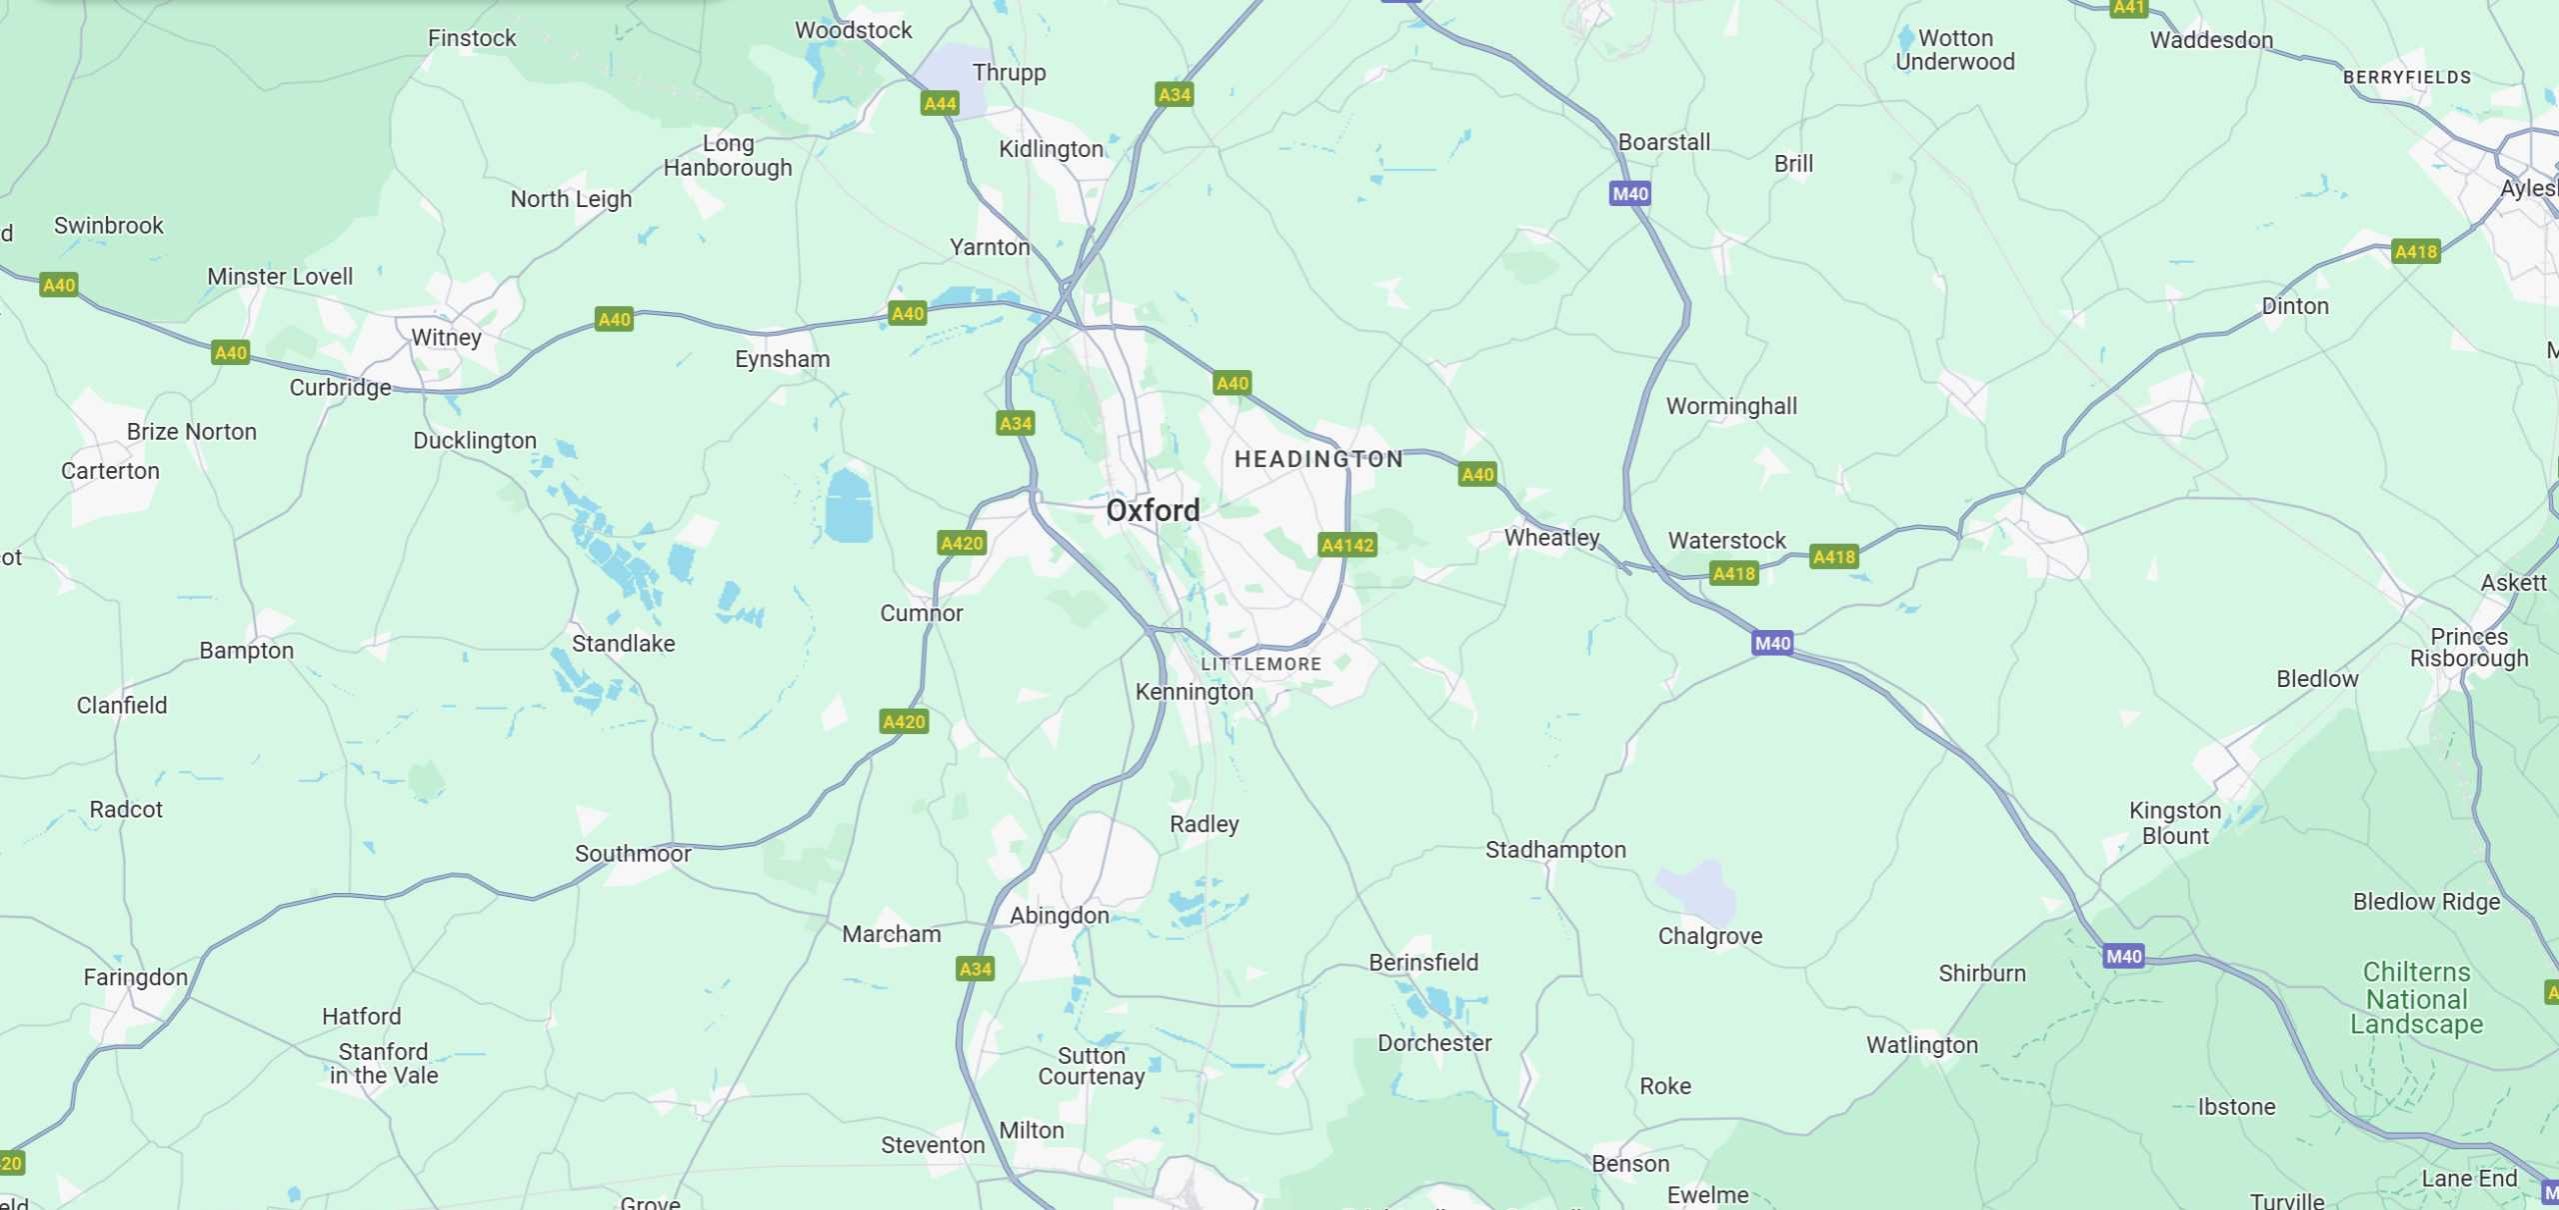
Task: Click the Chilterns National Landscape label
Action: pos(2416,998)
